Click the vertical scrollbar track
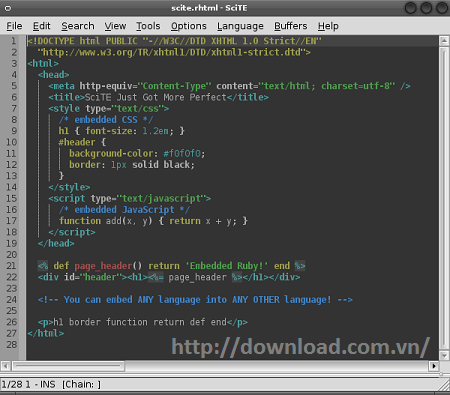Viewport: 450px width, 395px height. click(x=444, y=198)
